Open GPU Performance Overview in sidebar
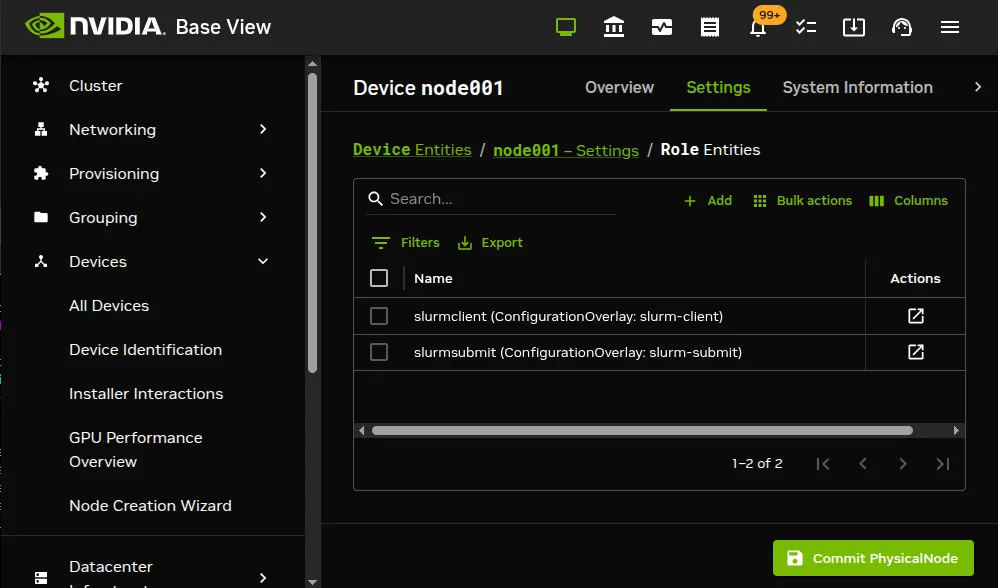Image resolution: width=998 pixels, height=588 pixels. click(x=136, y=449)
